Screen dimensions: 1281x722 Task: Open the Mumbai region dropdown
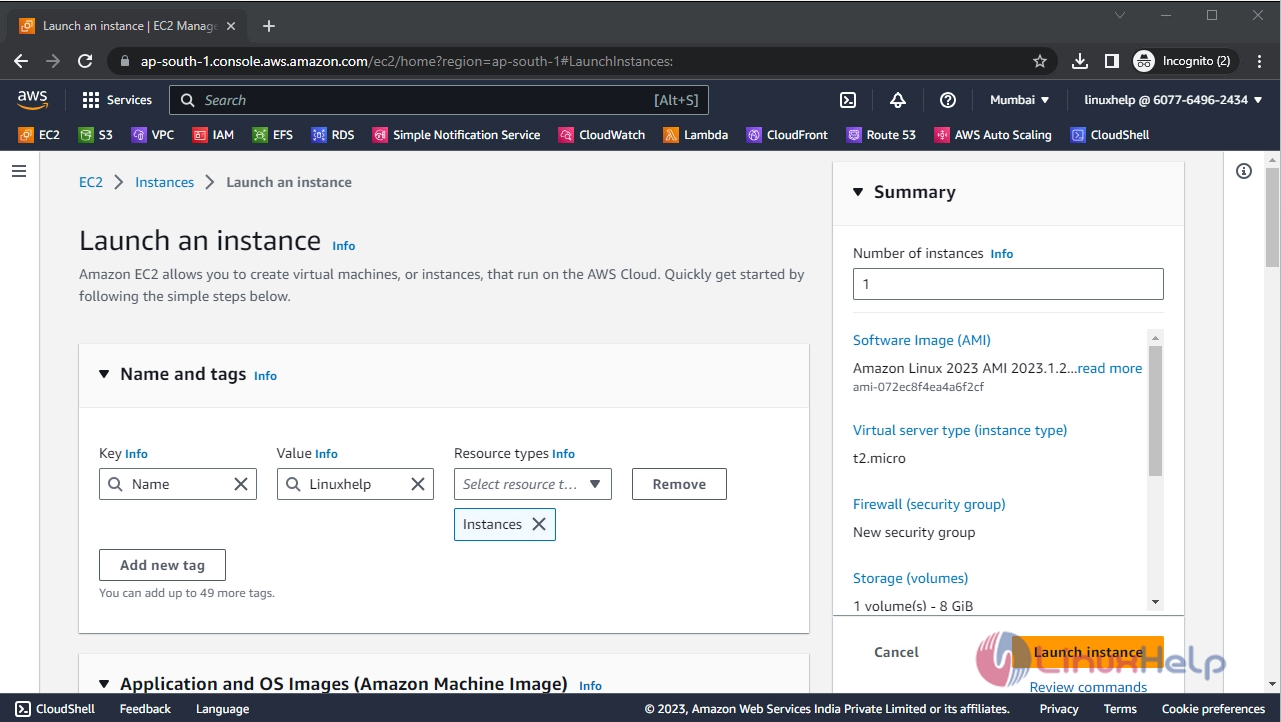pos(1020,100)
